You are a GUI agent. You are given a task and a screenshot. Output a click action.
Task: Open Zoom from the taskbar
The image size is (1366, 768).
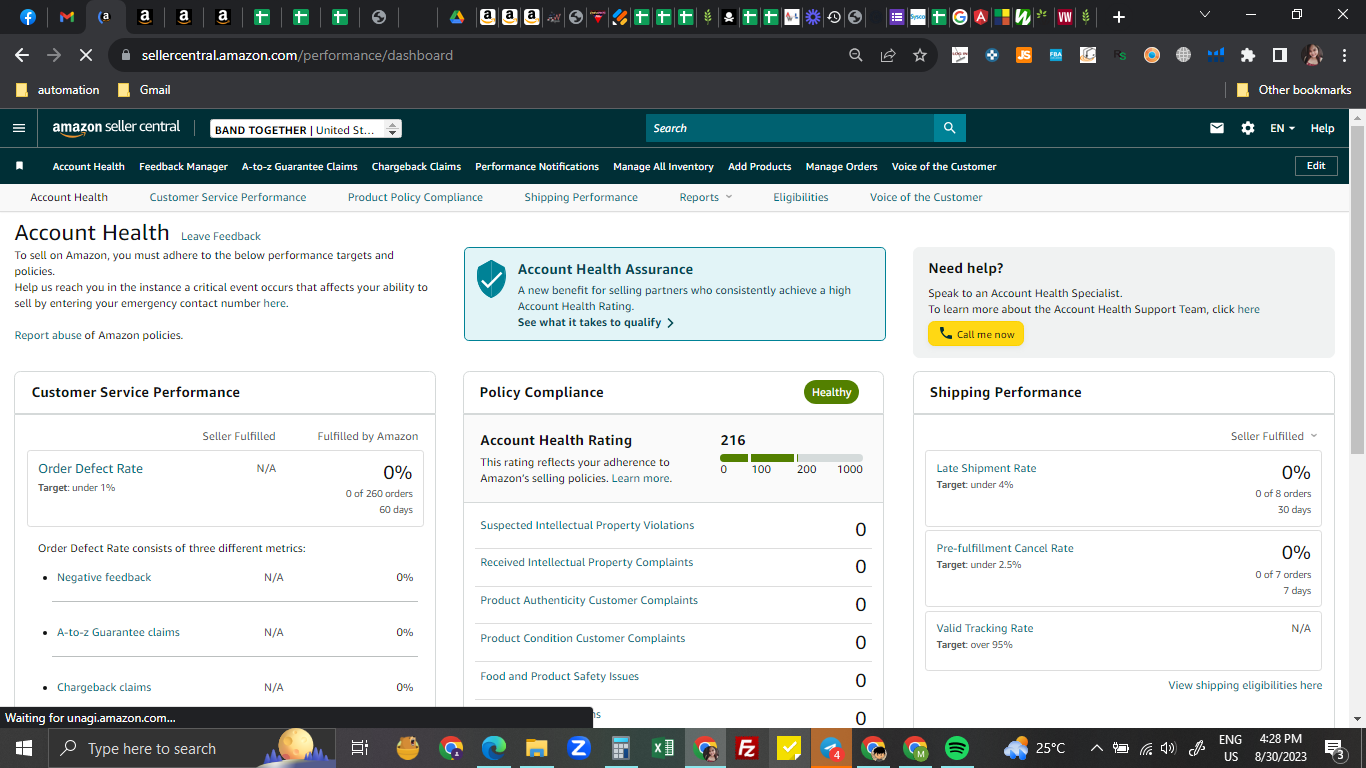point(579,748)
